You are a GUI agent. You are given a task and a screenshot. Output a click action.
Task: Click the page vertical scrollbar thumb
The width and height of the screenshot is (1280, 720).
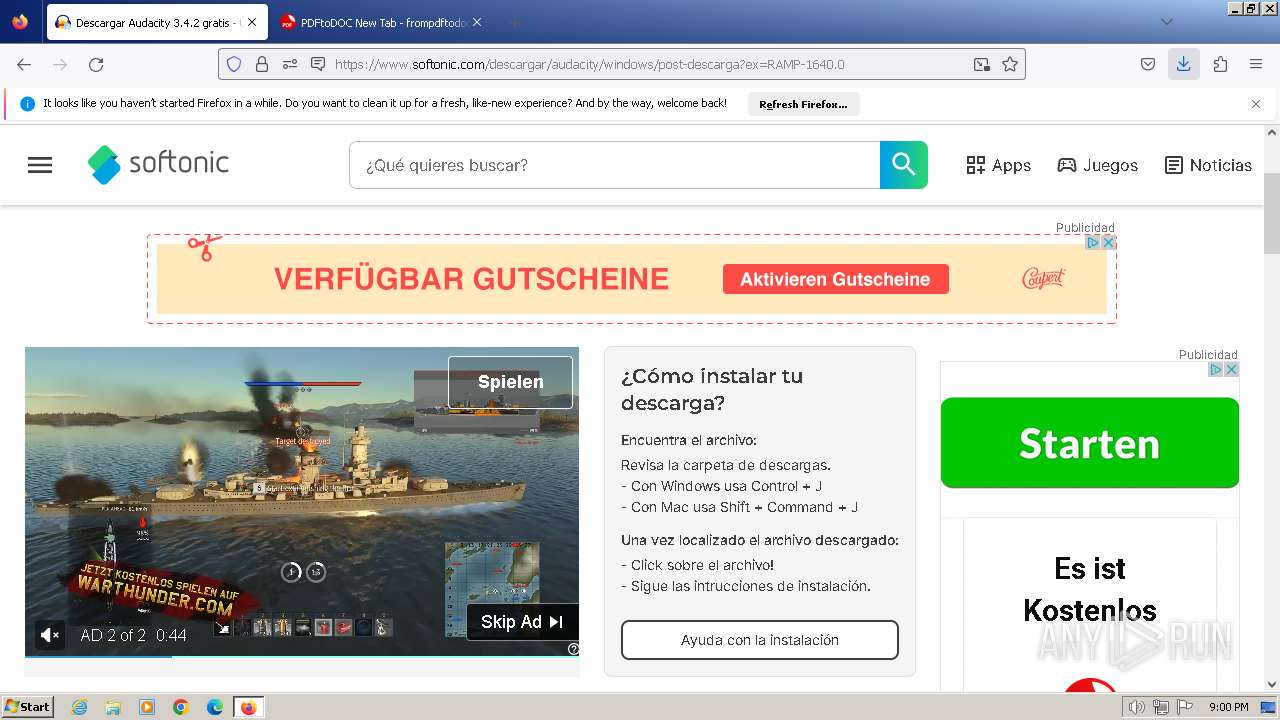pyautogui.click(x=1272, y=213)
